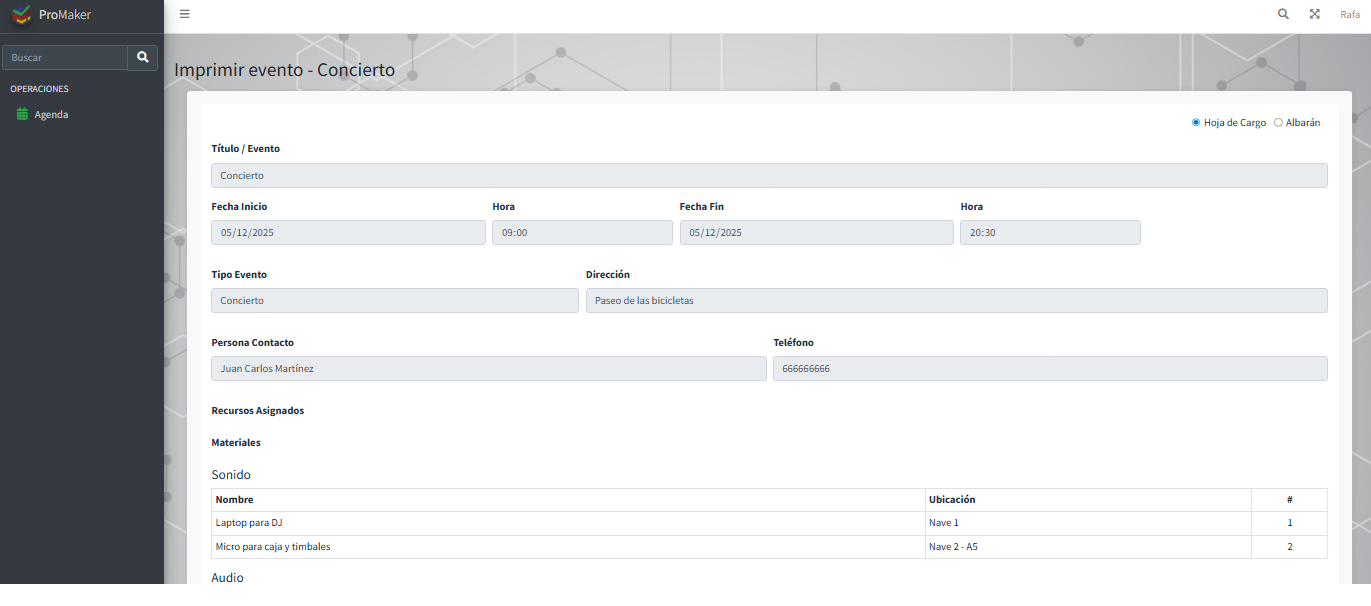
Task: Toggle fullscreen with the expand icon
Action: [1315, 14]
